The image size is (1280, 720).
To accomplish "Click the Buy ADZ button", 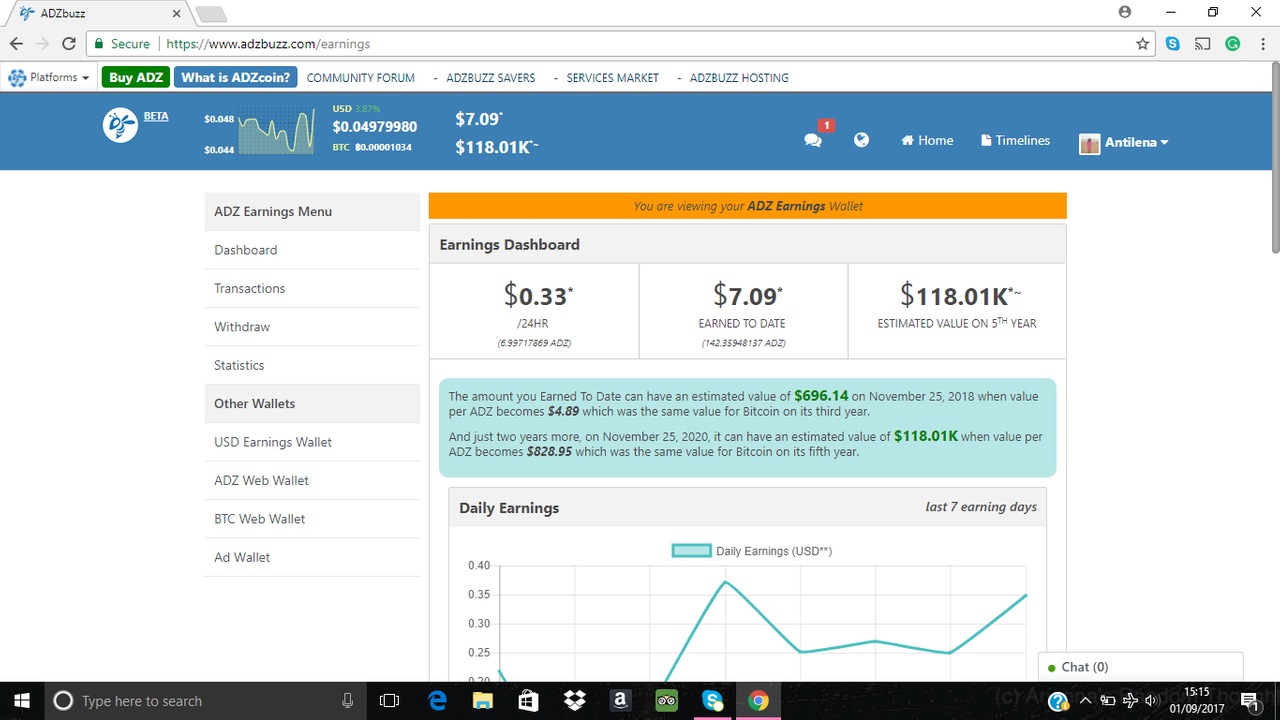I will [x=136, y=77].
